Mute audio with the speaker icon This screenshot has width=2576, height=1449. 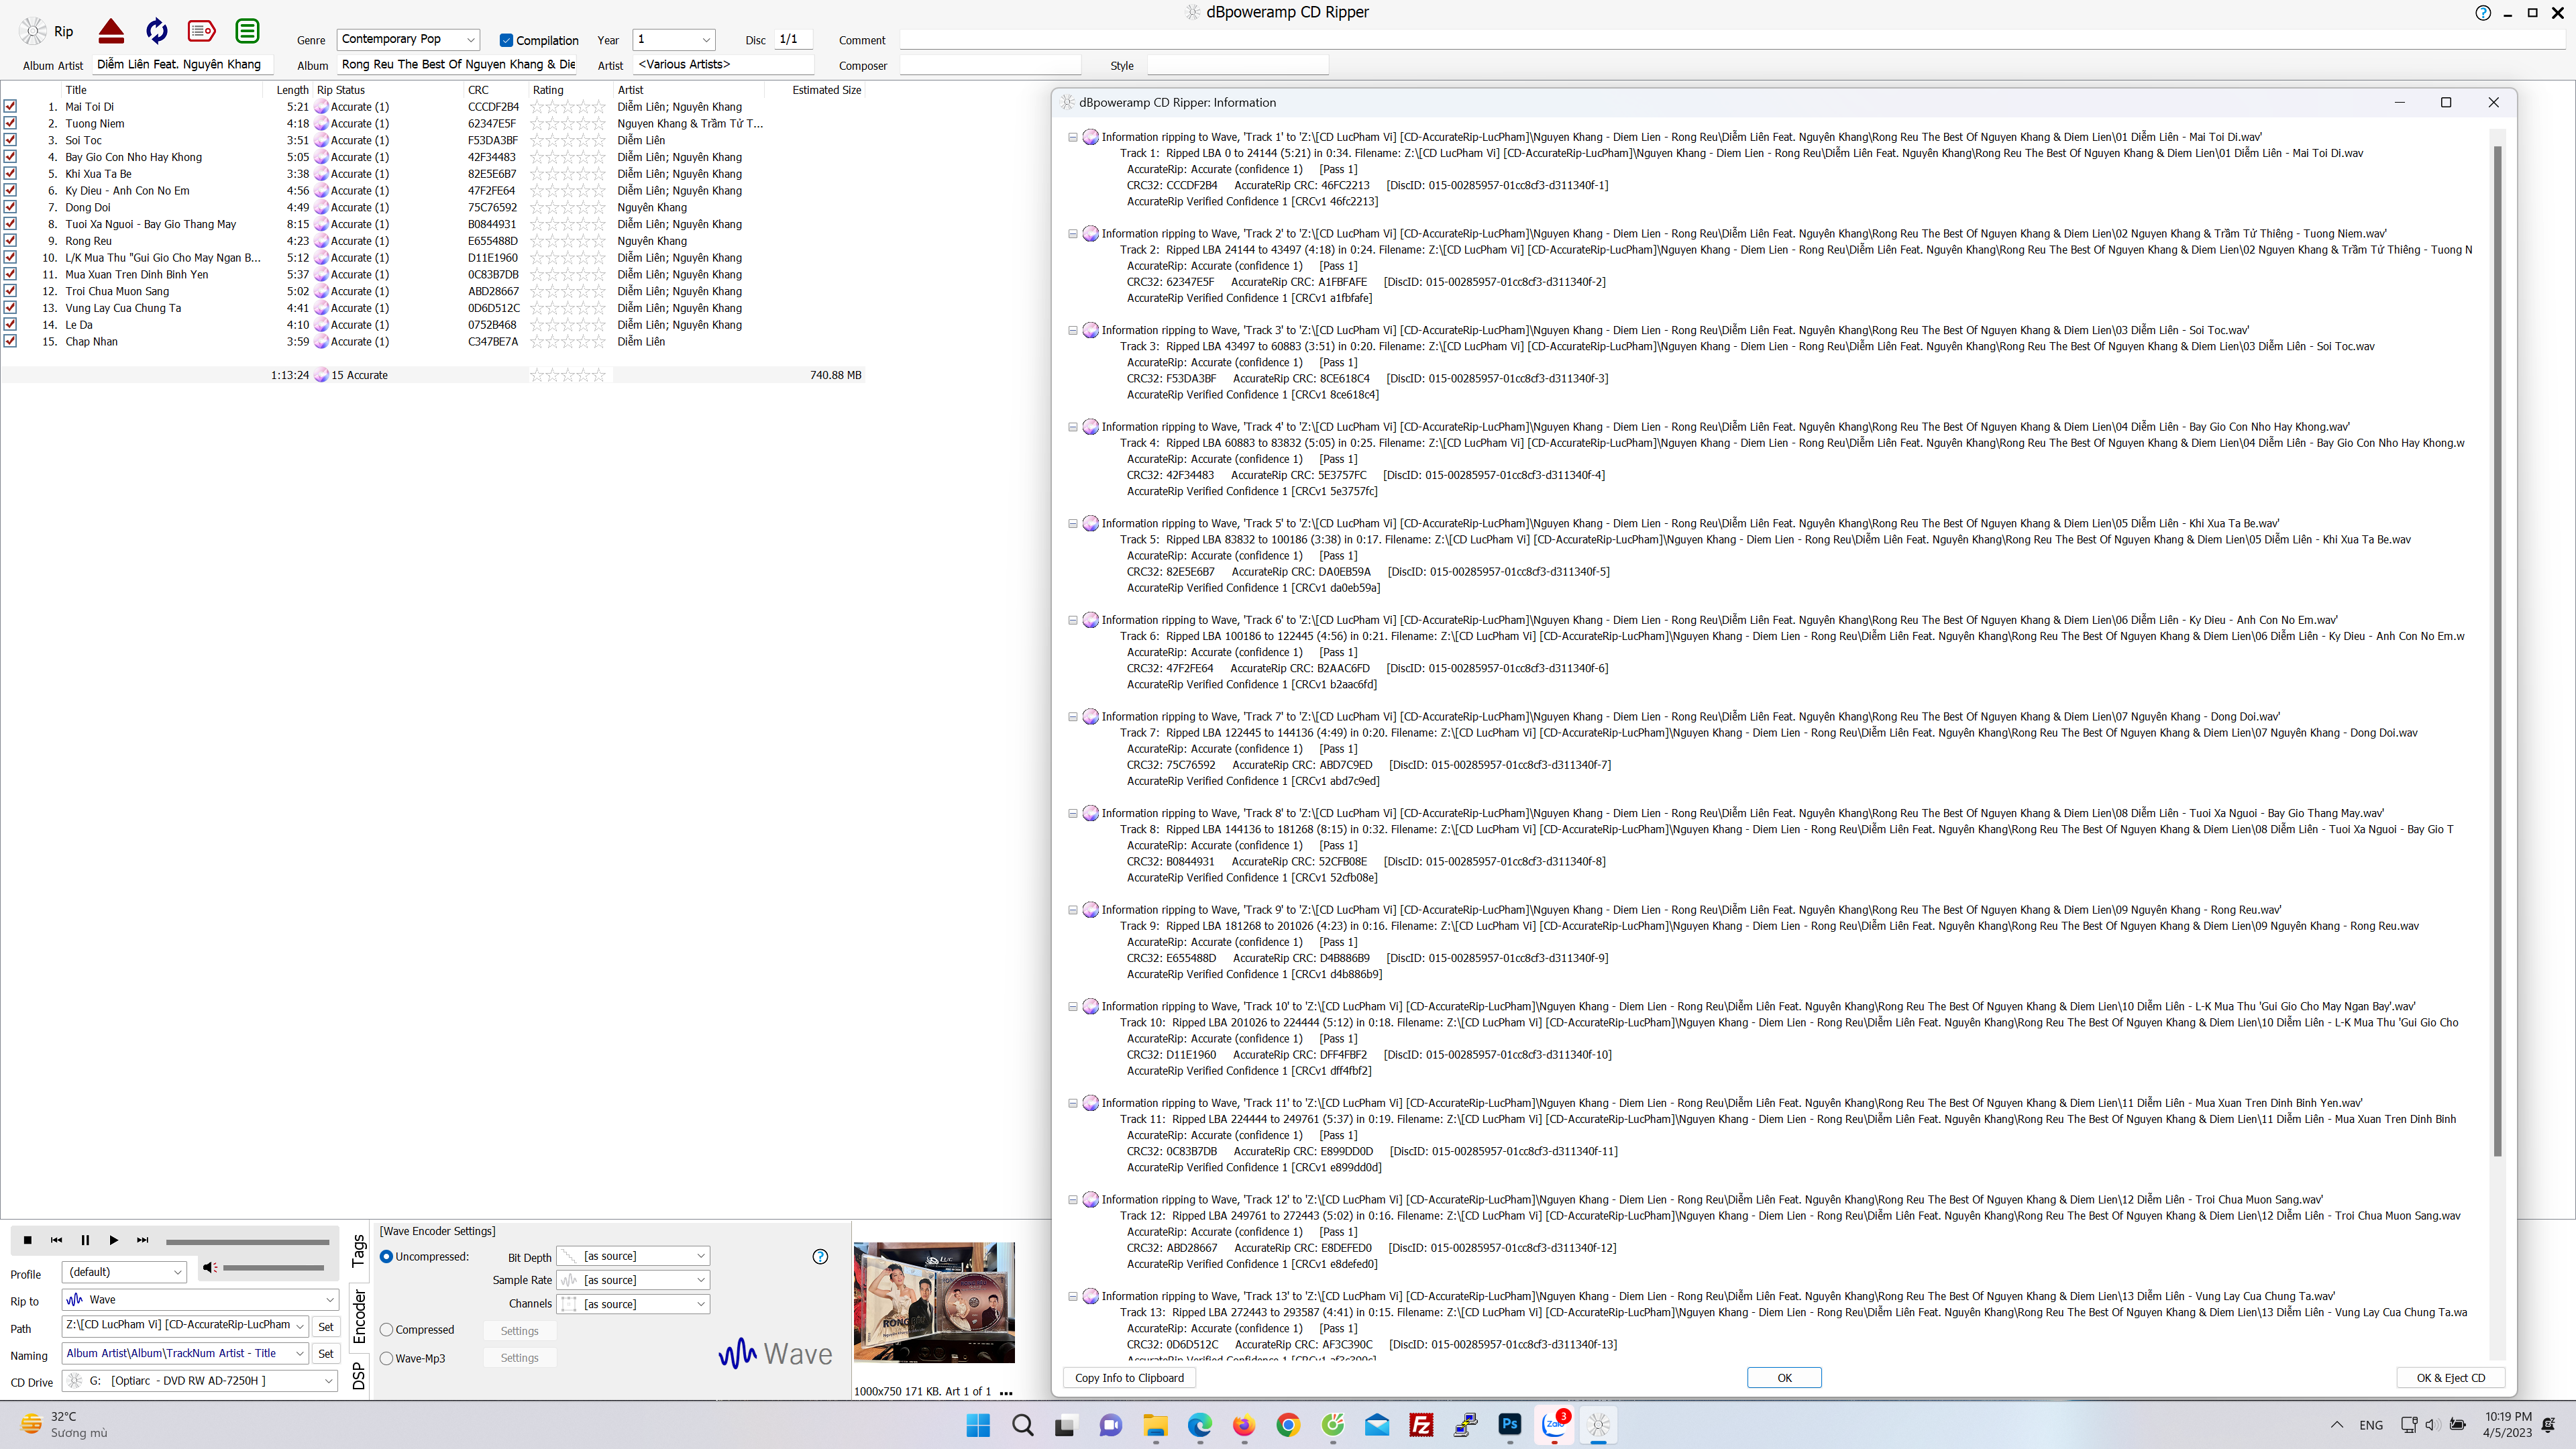[x=209, y=1267]
